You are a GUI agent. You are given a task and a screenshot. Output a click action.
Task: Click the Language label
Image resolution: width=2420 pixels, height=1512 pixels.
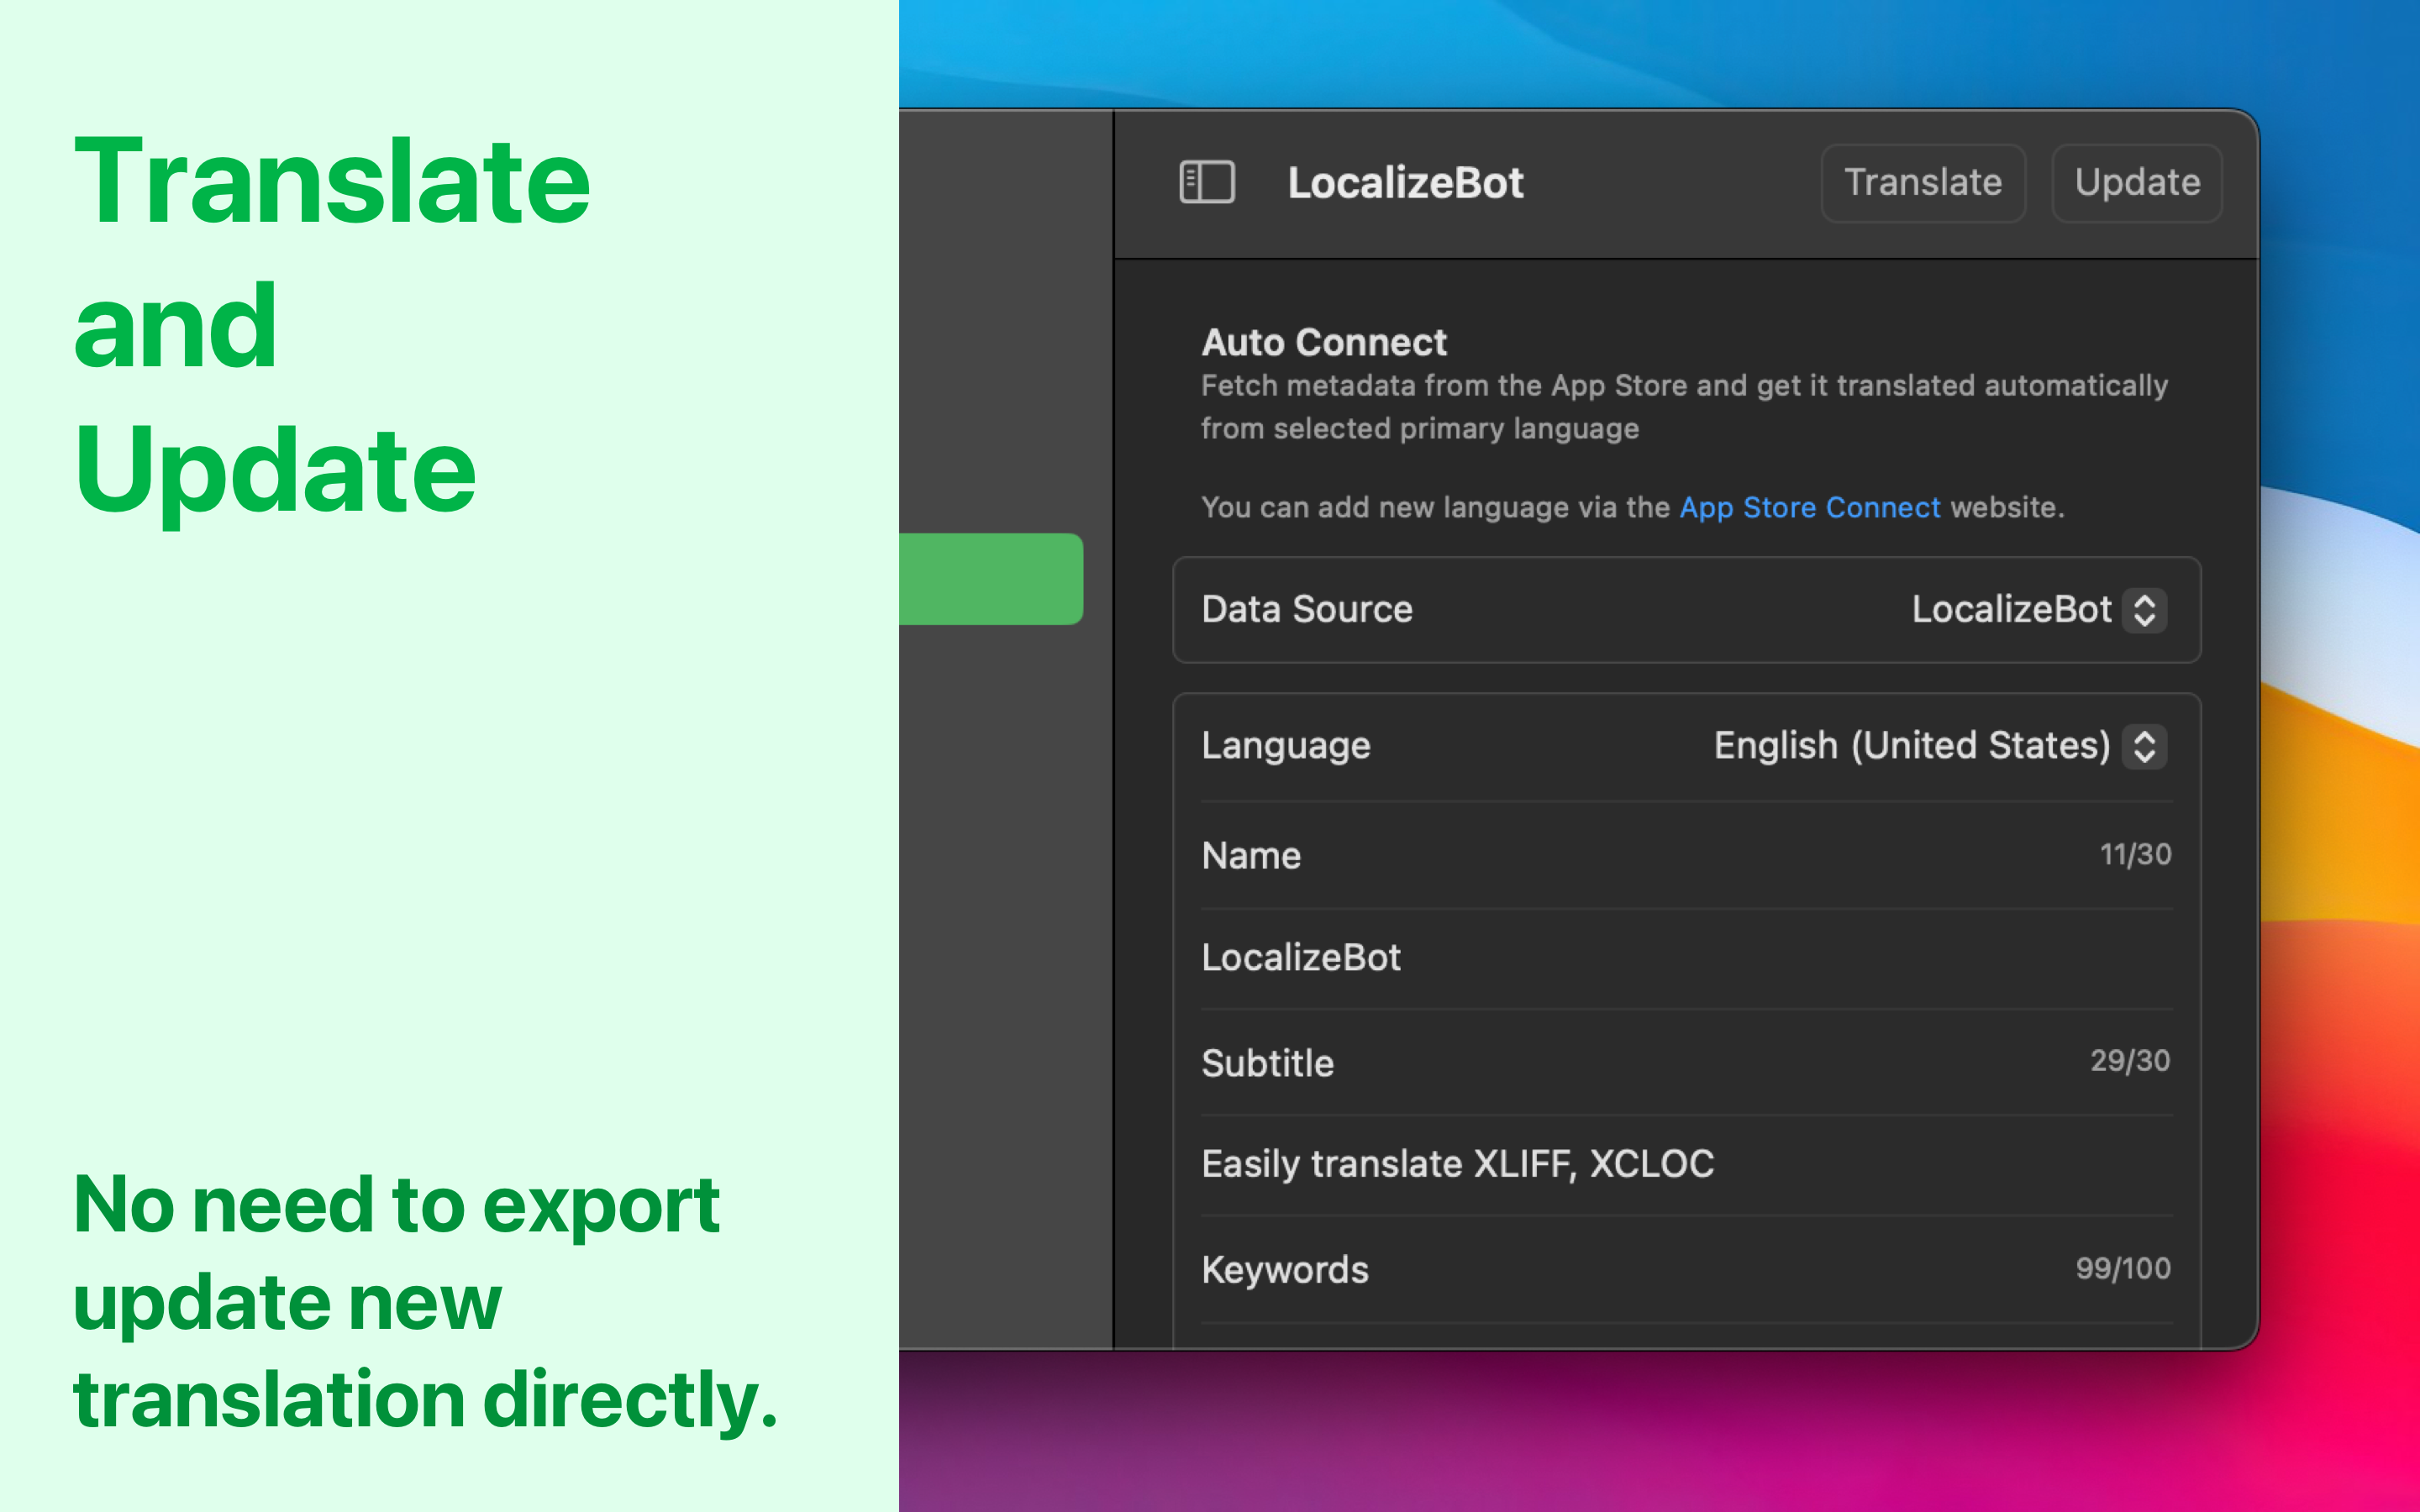(1286, 746)
